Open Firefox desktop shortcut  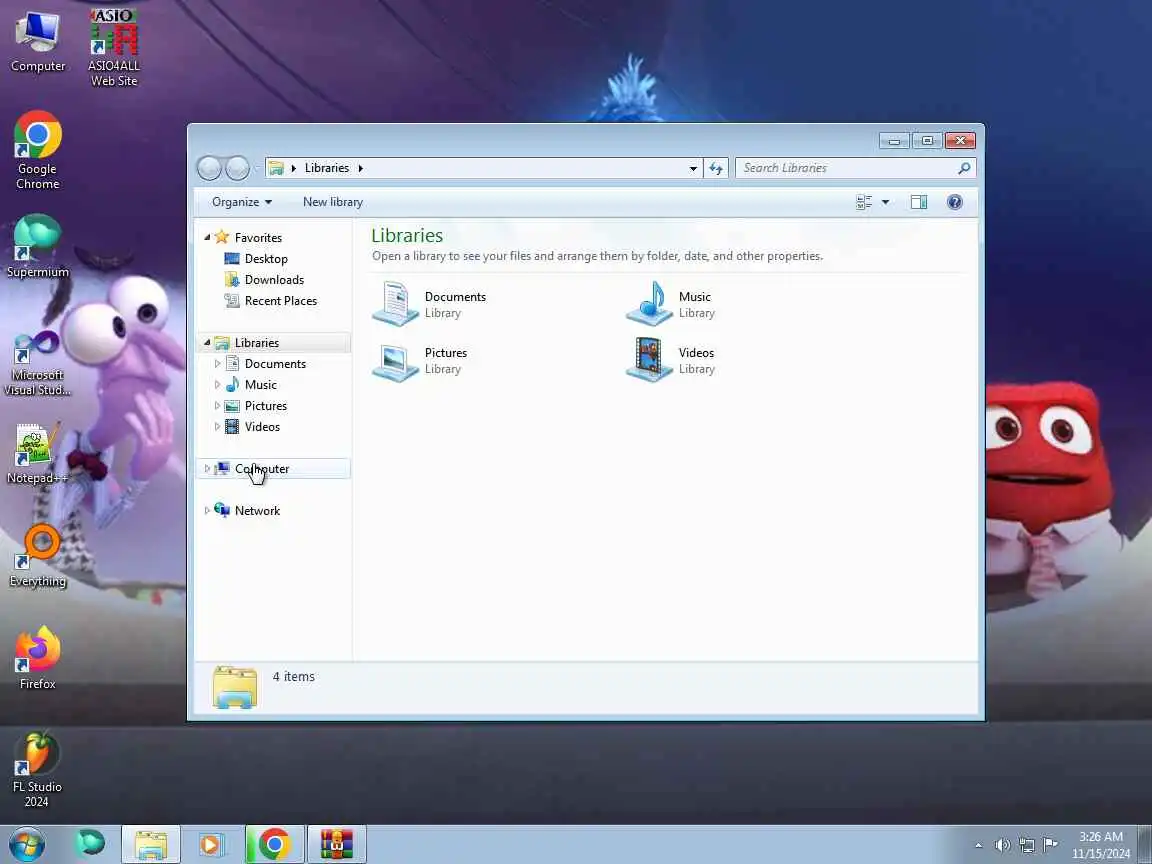coord(37,658)
